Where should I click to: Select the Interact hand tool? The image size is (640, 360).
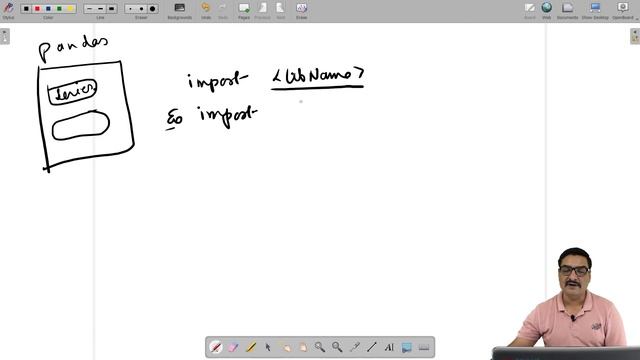click(x=285, y=347)
